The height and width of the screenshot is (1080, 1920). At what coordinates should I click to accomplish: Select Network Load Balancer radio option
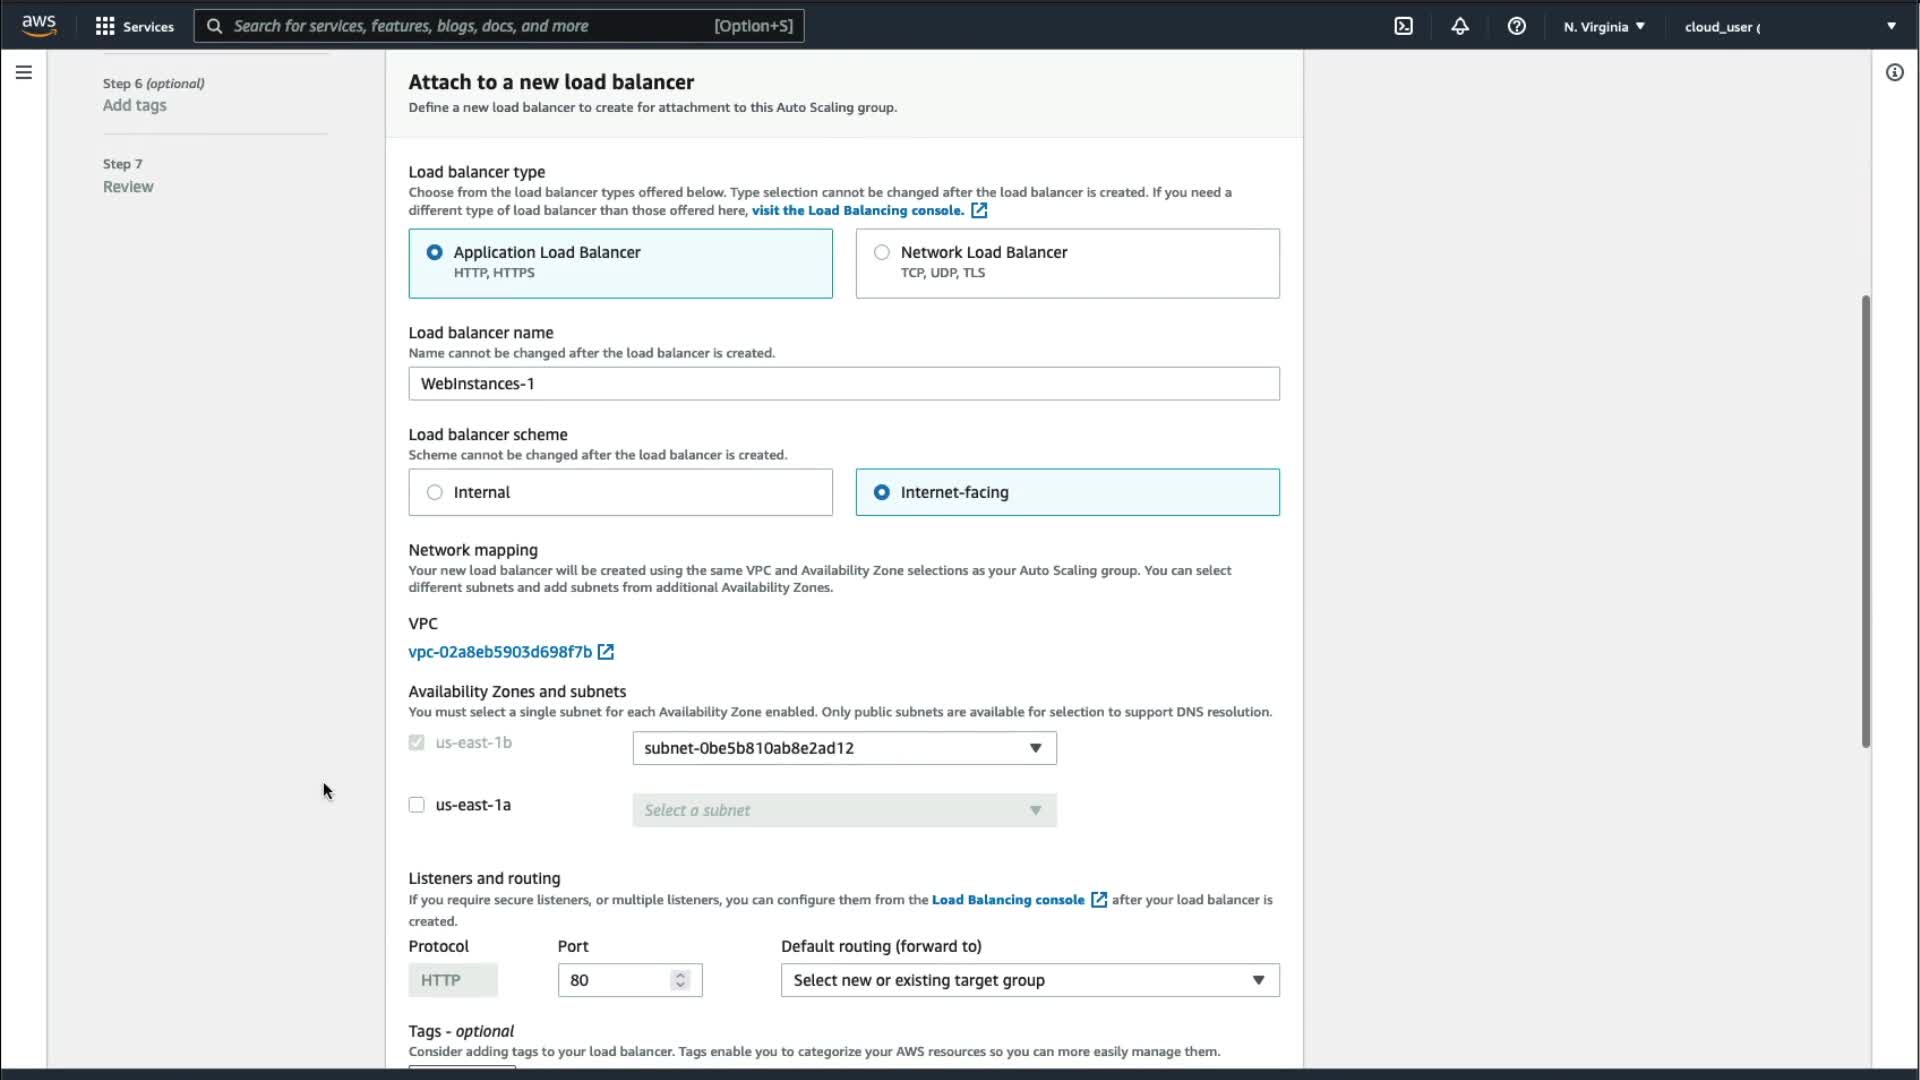881,252
